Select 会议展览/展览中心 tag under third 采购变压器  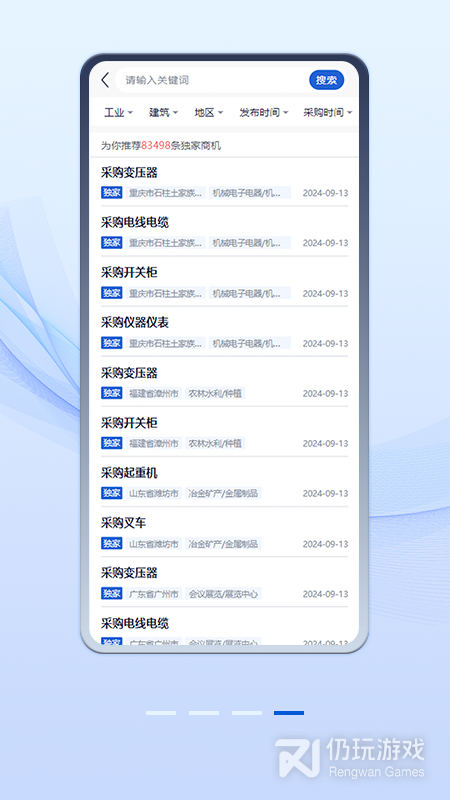tap(223, 594)
